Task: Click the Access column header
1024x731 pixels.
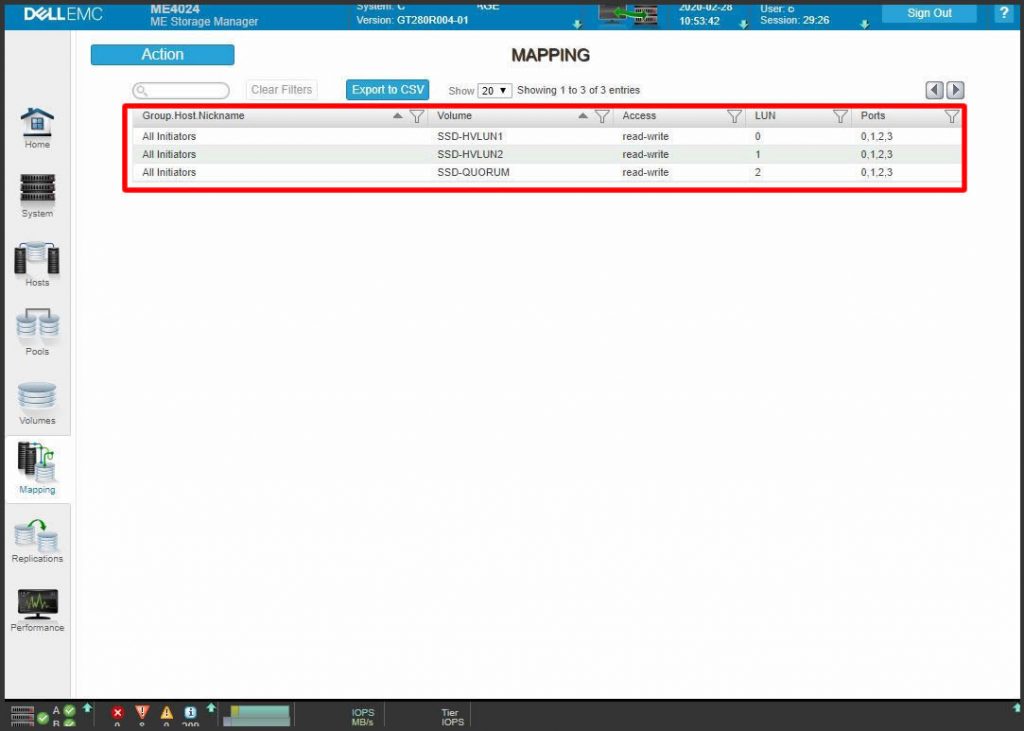Action: (x=639, y=116)
